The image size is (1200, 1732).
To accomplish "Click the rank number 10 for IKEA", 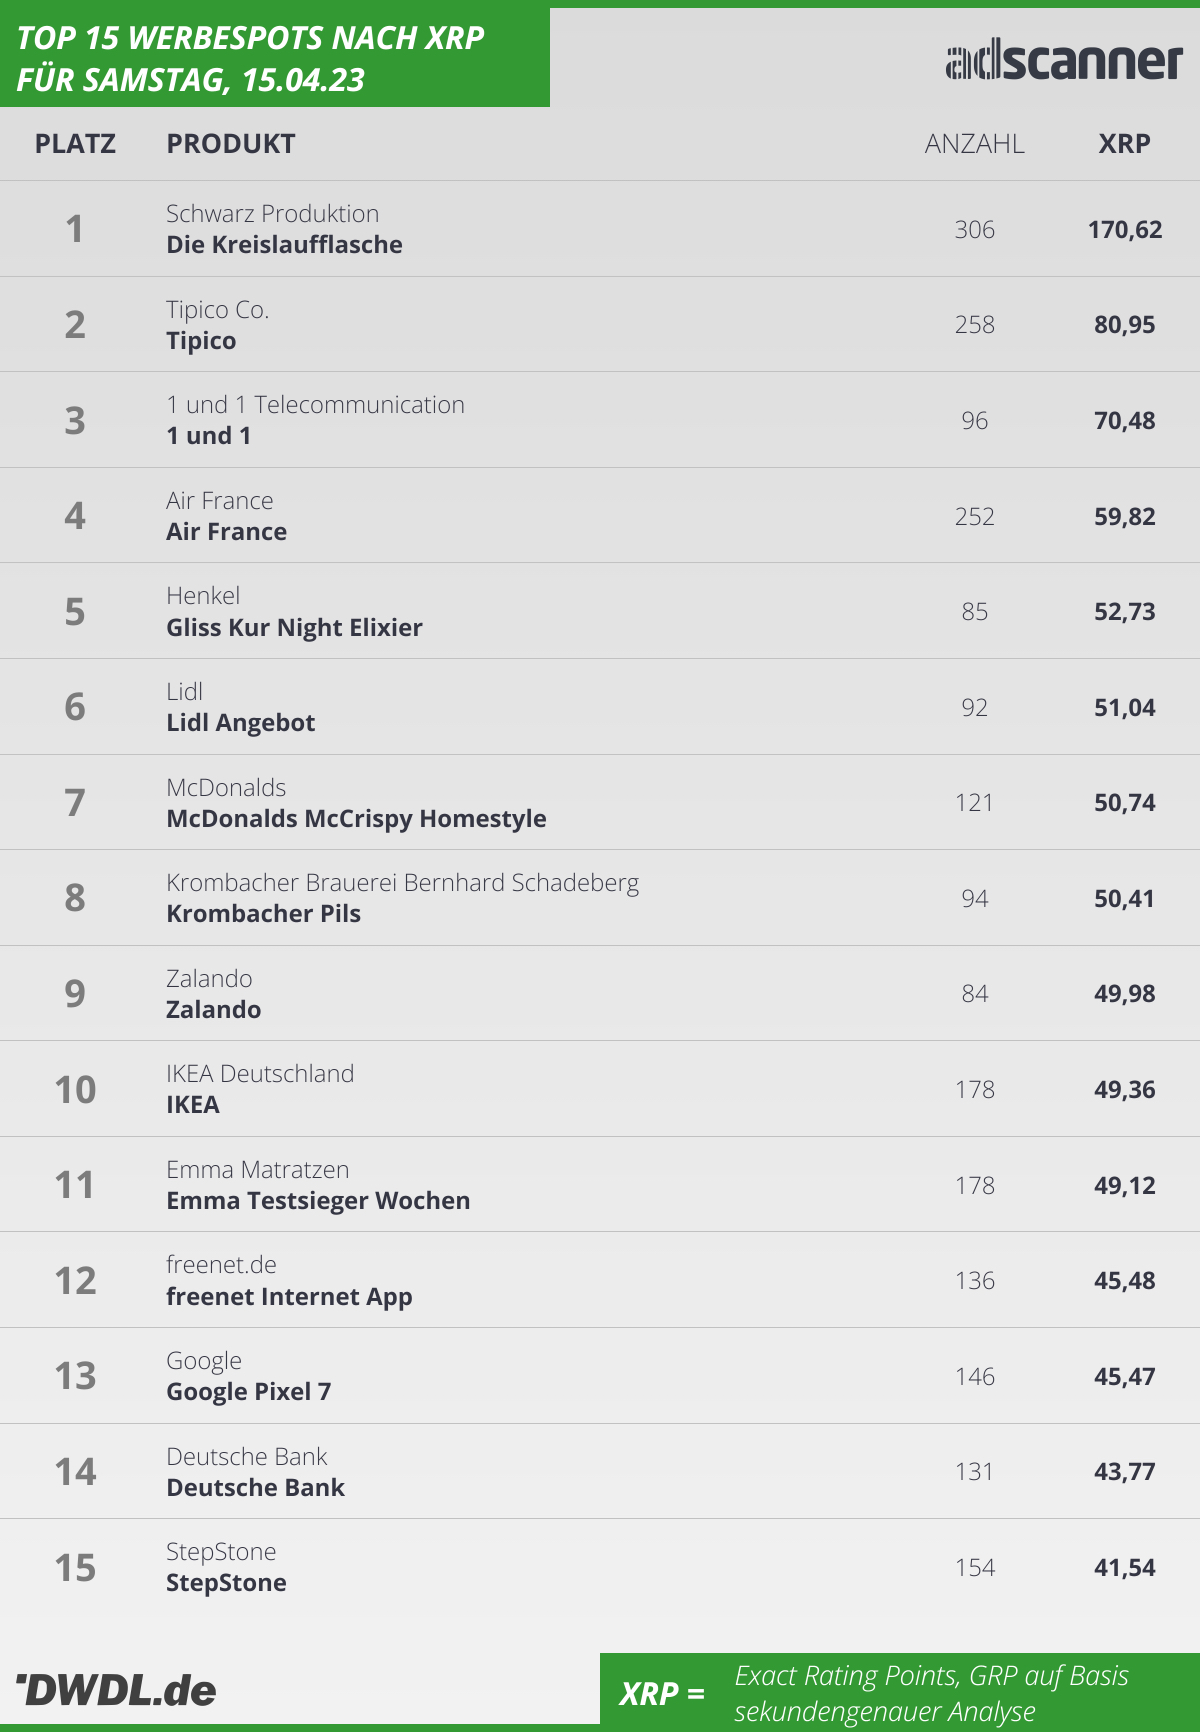I will [x=75, y=1089].
